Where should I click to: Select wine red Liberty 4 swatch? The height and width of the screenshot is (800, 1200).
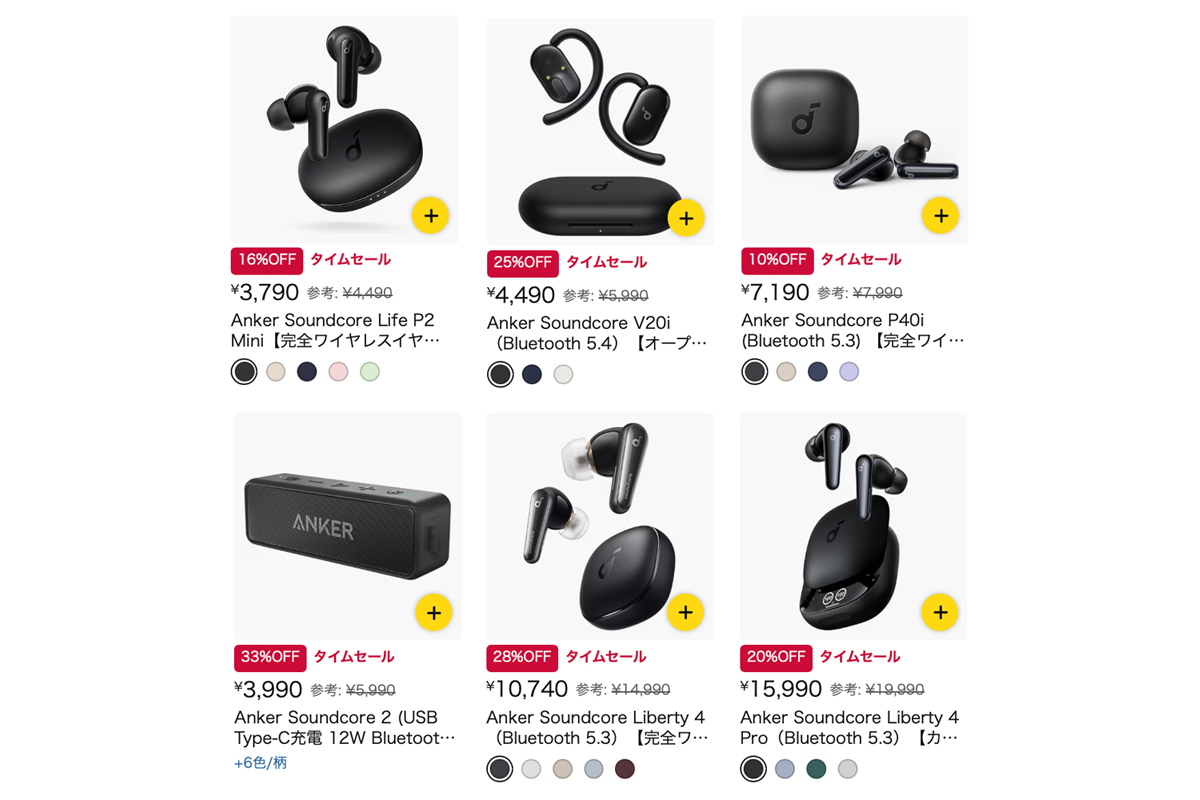pyautogui.click(x=625, y=769)
